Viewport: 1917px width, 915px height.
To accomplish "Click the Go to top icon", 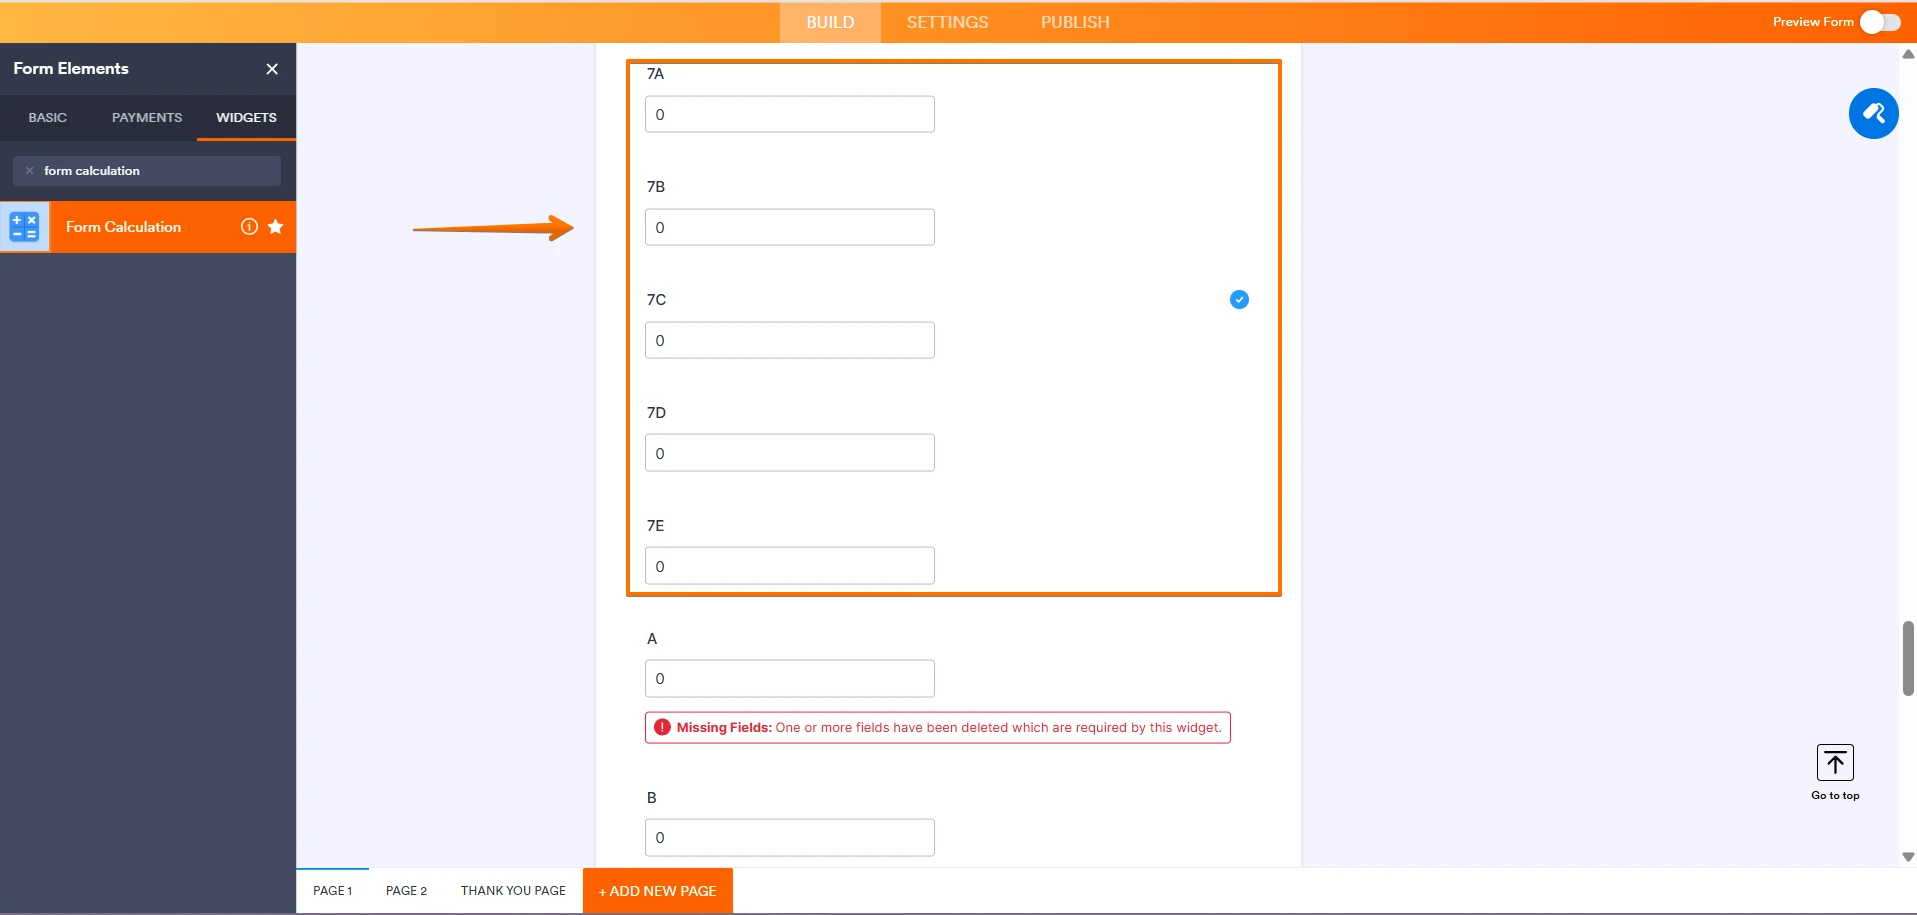I will pos(1835,762).
